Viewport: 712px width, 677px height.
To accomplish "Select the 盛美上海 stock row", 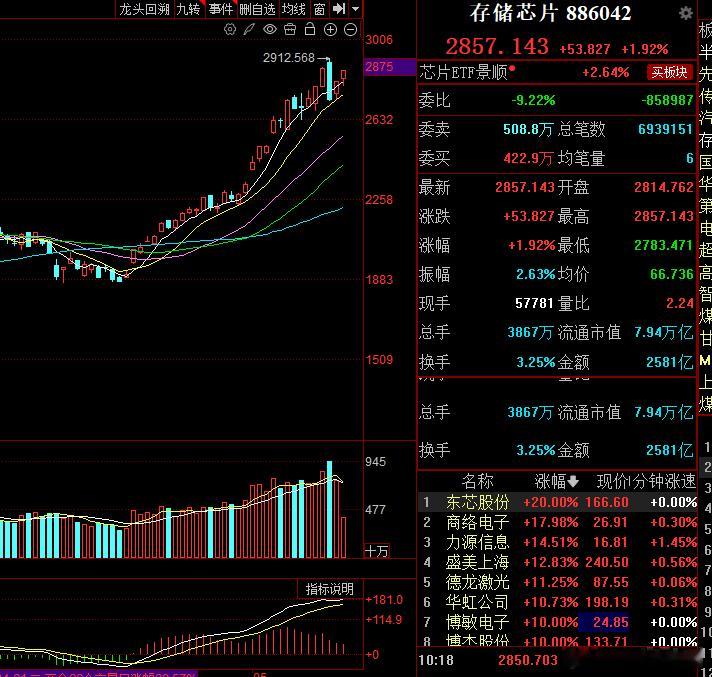I will pyautogui.click(x=558, y=562).
